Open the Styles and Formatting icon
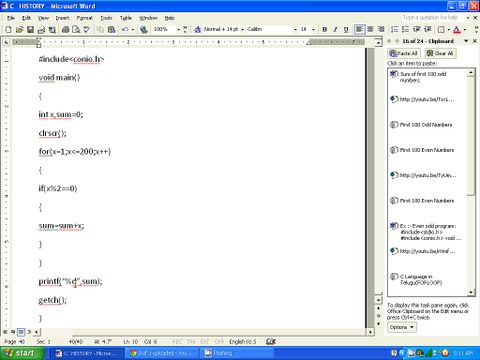 coord(197,30)
